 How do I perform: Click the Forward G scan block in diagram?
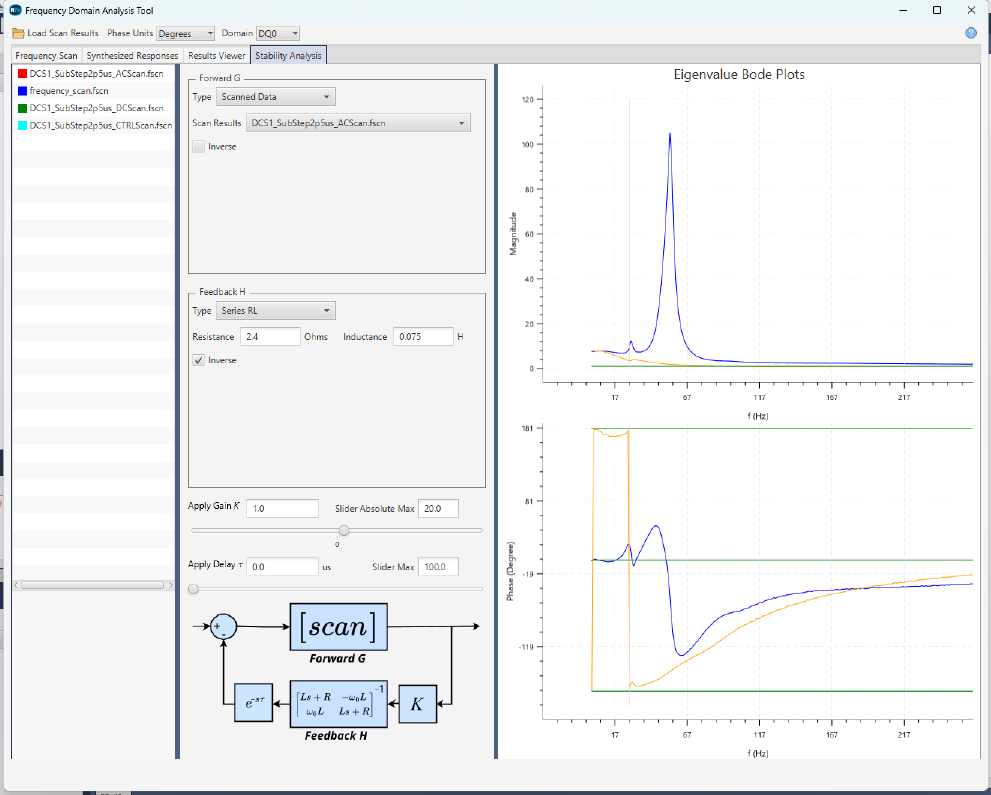coord(339,627)
